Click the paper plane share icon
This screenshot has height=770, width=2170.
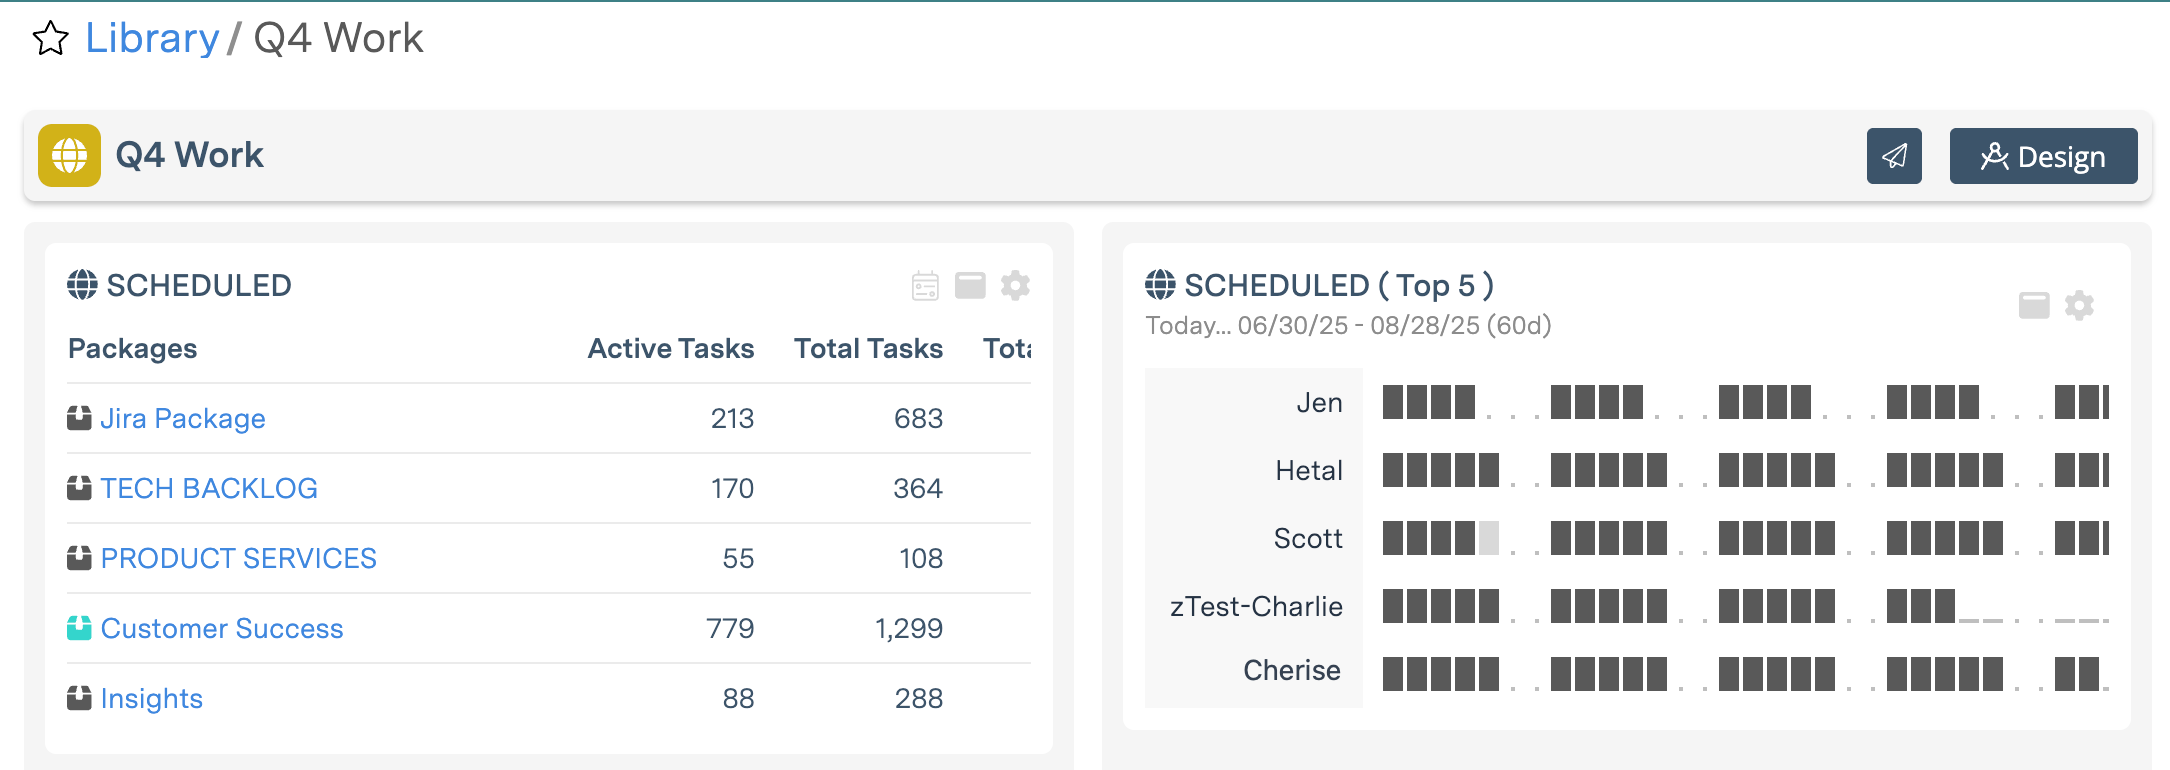pyautogui.click(x=1894, y=156)
